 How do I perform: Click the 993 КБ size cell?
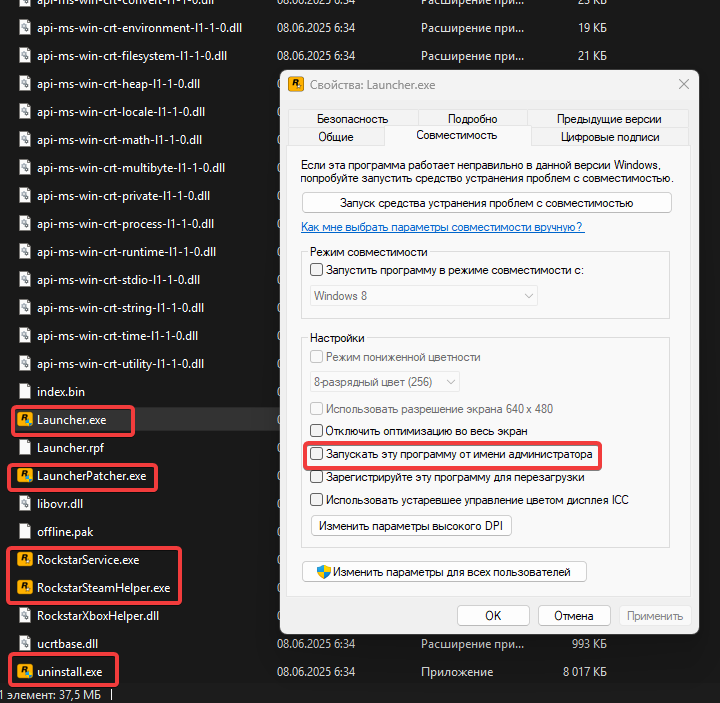[x=589, y=644]
